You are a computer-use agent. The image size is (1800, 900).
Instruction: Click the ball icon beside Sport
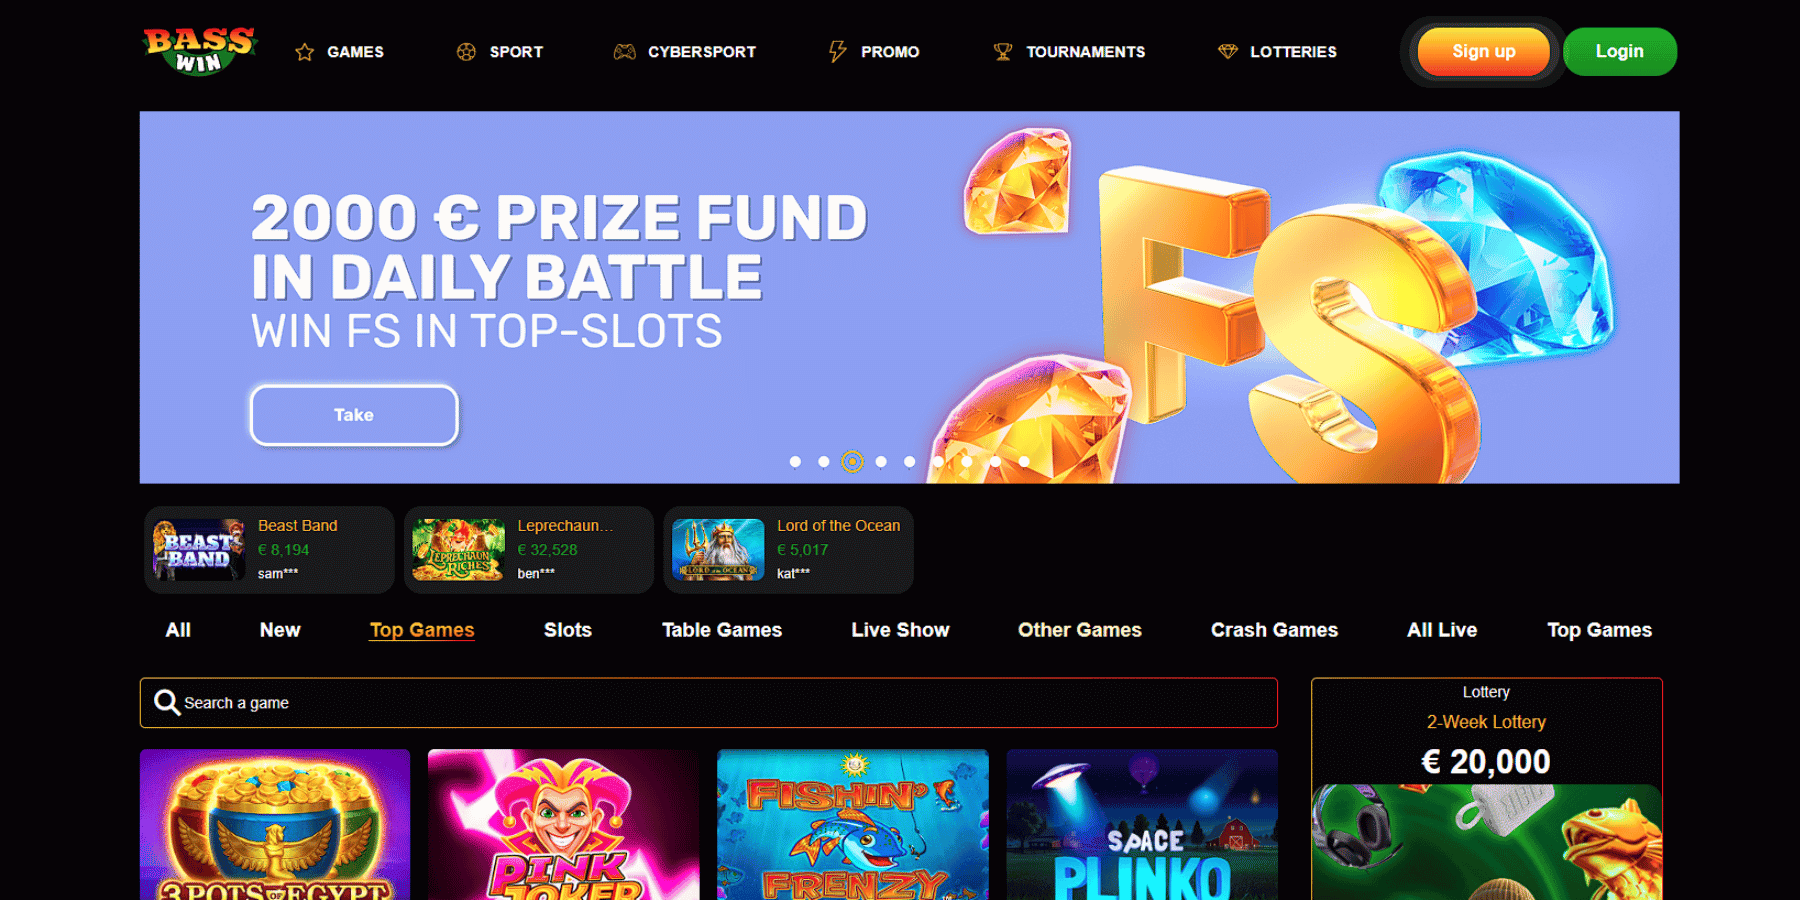pyautogui.click(x=466, y=52)
